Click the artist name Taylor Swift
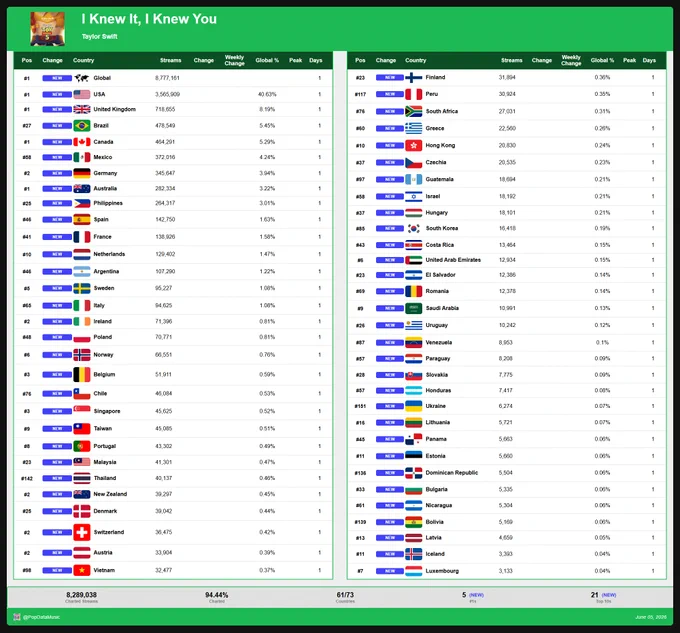This screenshot has height=633, width=680. coord(99,36)
